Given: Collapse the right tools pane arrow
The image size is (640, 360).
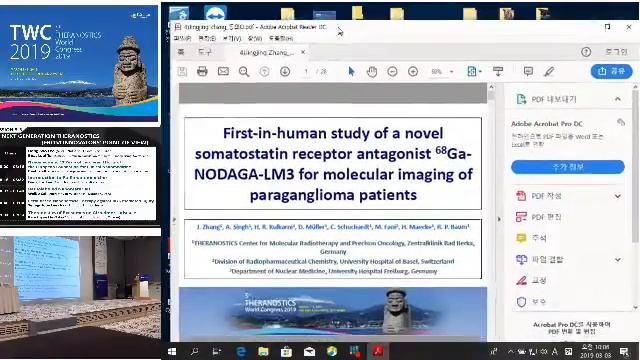Looking at the screenshot, I should pyautogui.click(x=499, y=219).
